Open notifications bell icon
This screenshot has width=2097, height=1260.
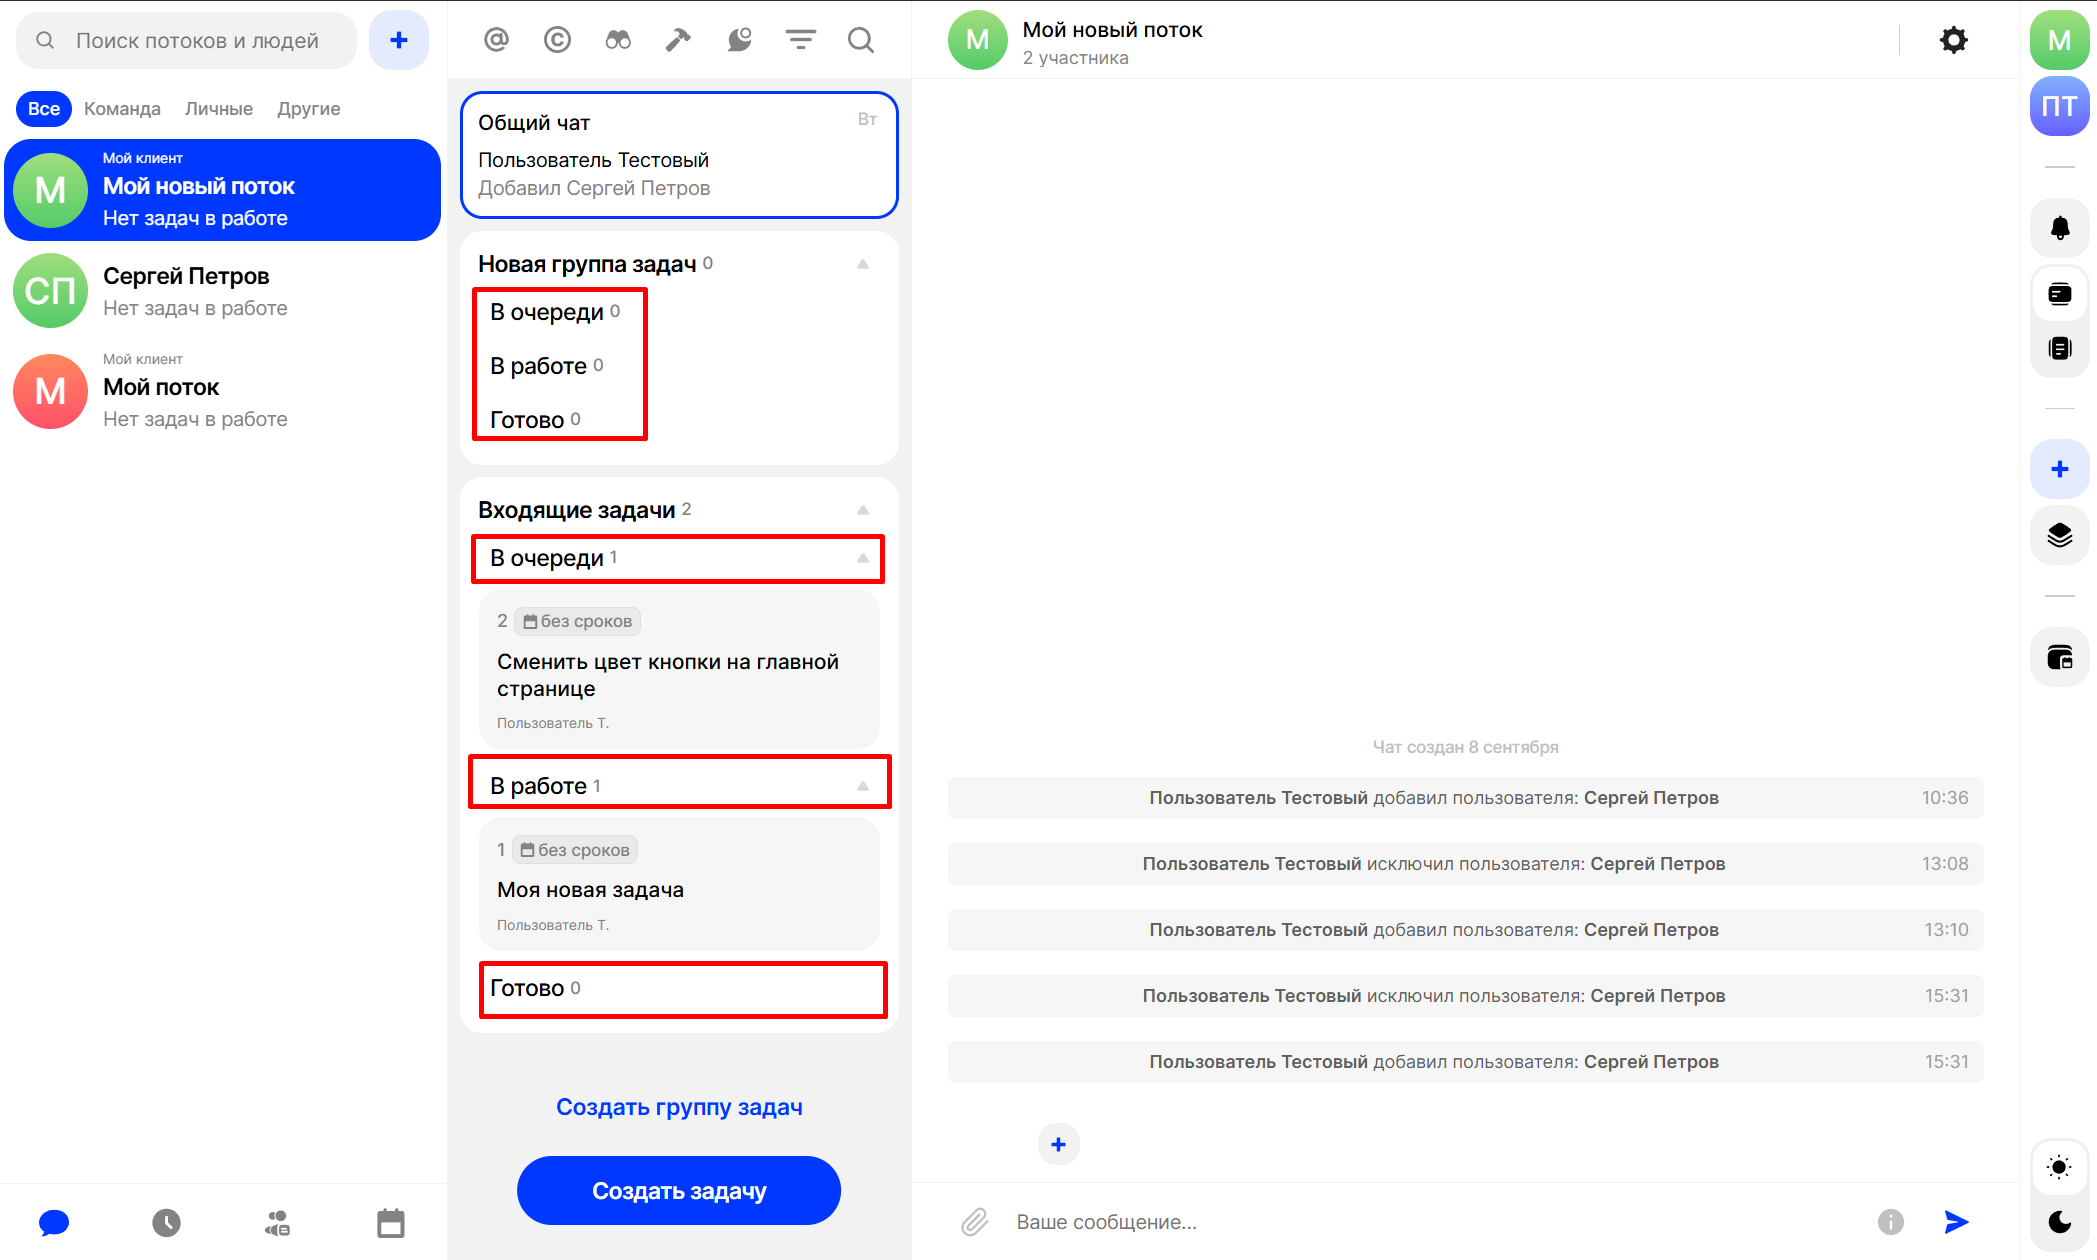(x=2059, y=228)
